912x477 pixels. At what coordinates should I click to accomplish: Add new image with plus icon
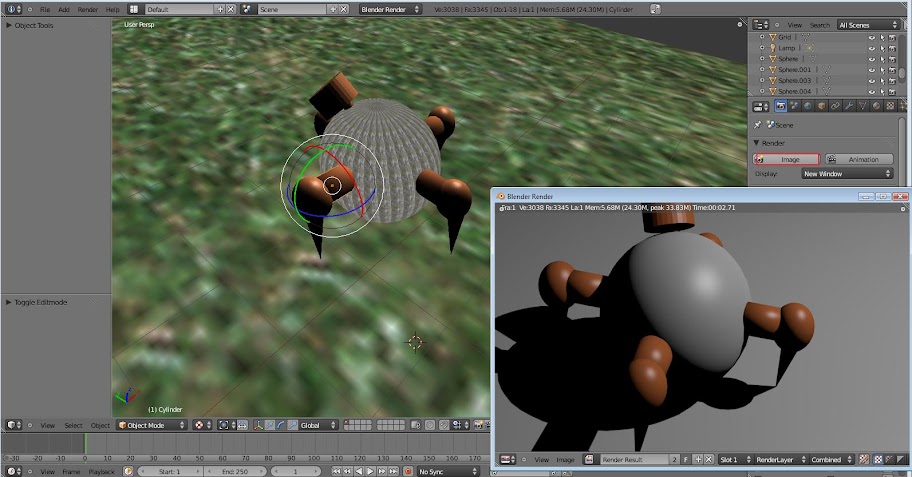[699, 460]
